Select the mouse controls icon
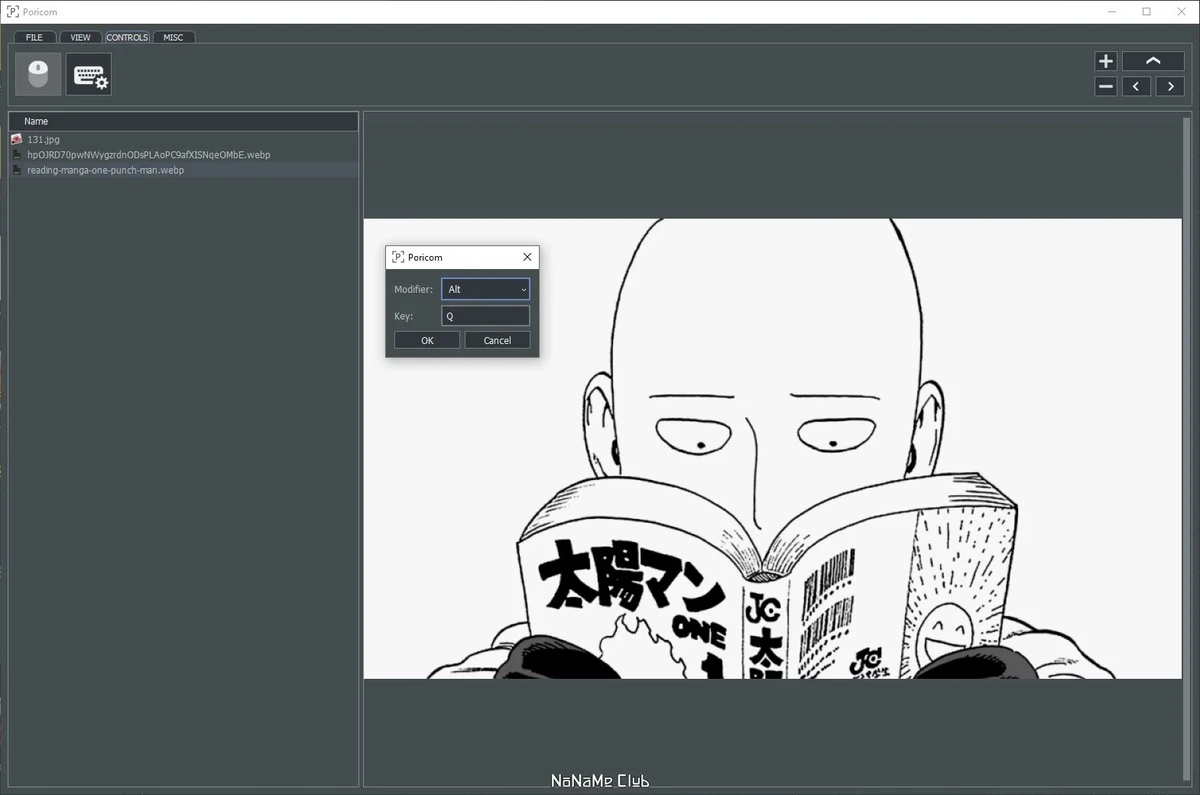The height and width of the screenshot is (795, 1200). click(38, 74)
